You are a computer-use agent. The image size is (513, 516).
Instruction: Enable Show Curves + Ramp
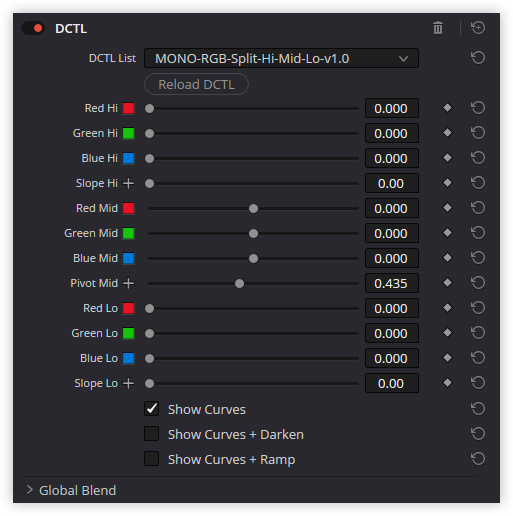click(152, 459)
